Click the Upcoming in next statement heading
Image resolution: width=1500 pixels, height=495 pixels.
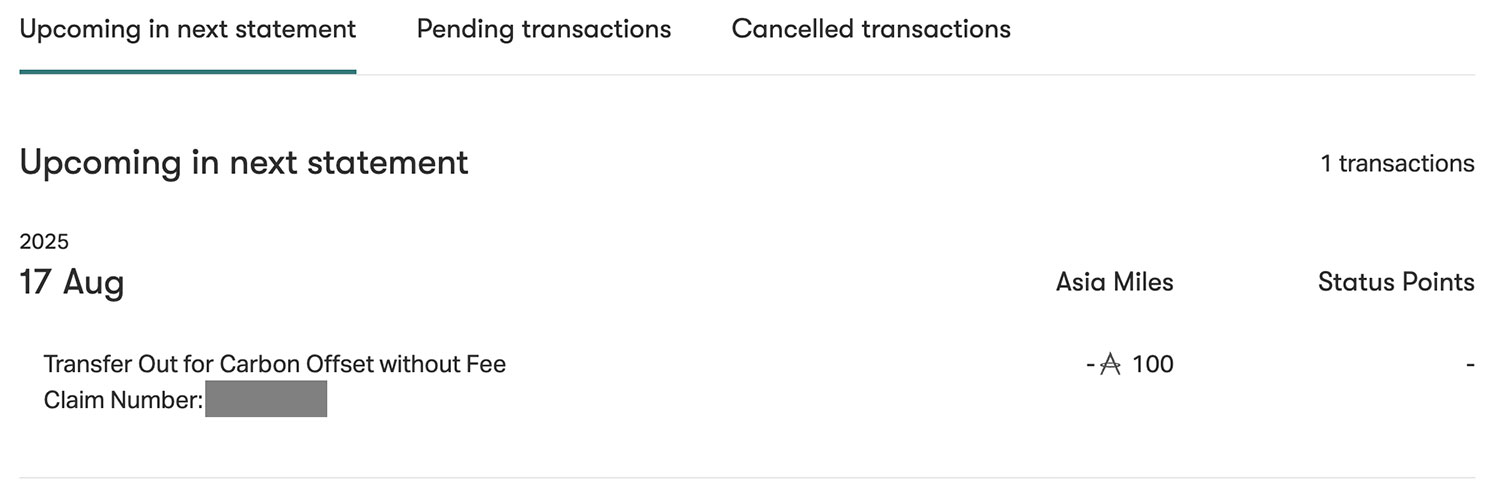[x=244, y=162]
